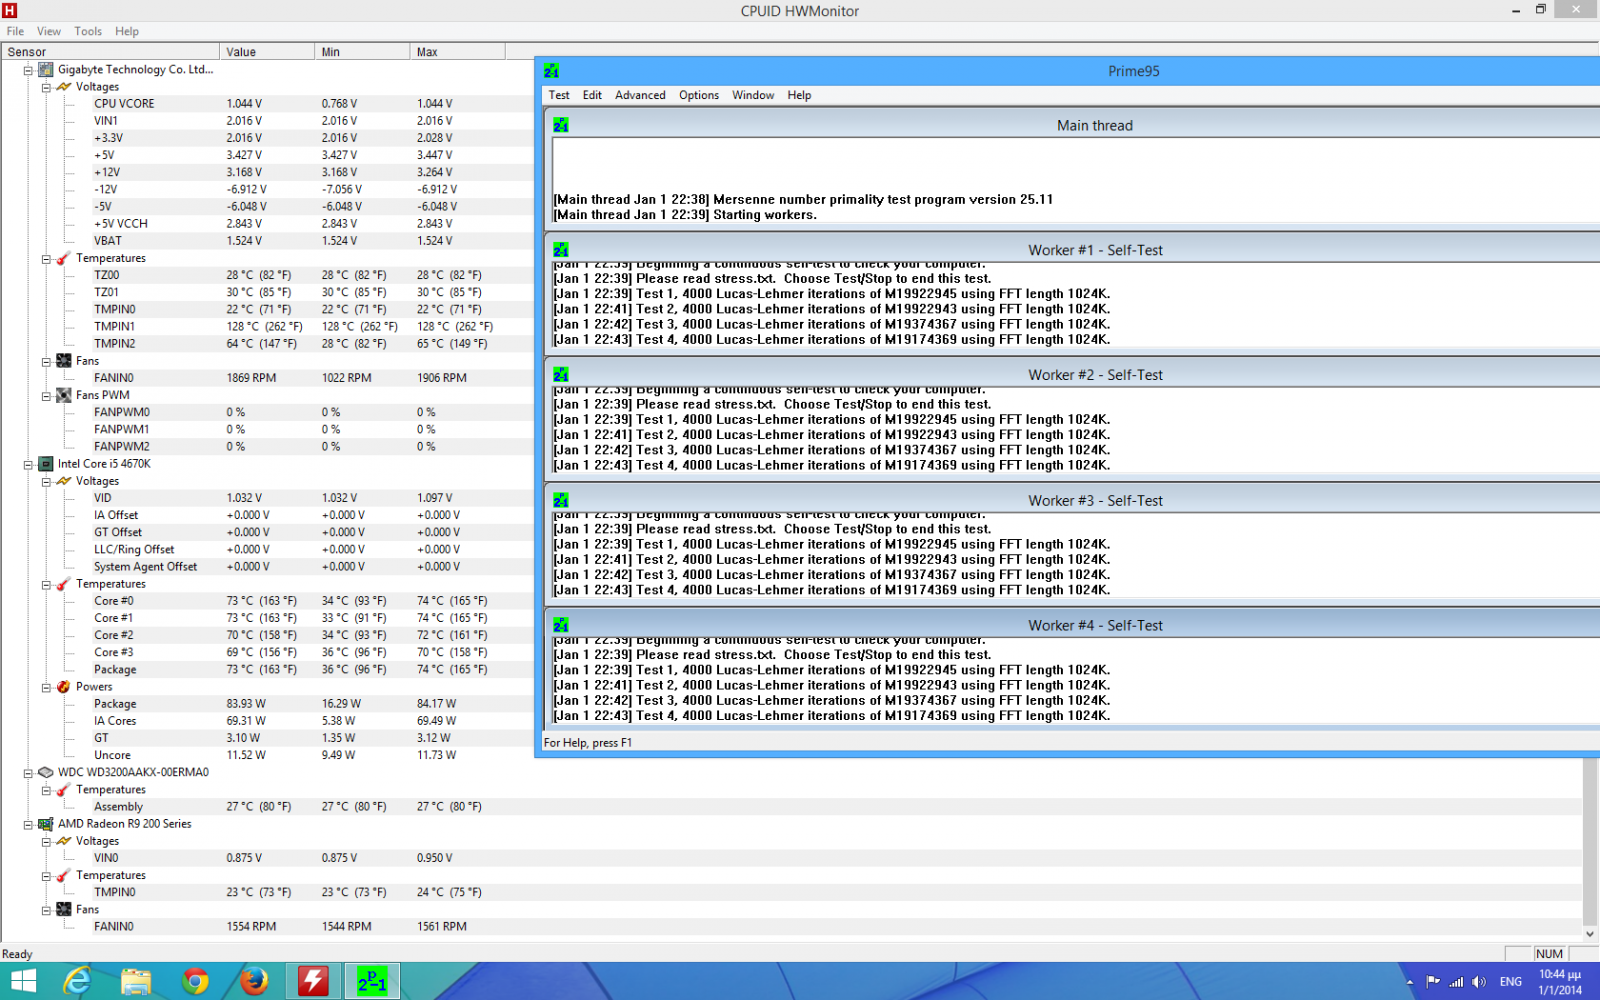Click the Gigabyte Fans fan icon
1600x1000 pixels.
tap(63, 361)
